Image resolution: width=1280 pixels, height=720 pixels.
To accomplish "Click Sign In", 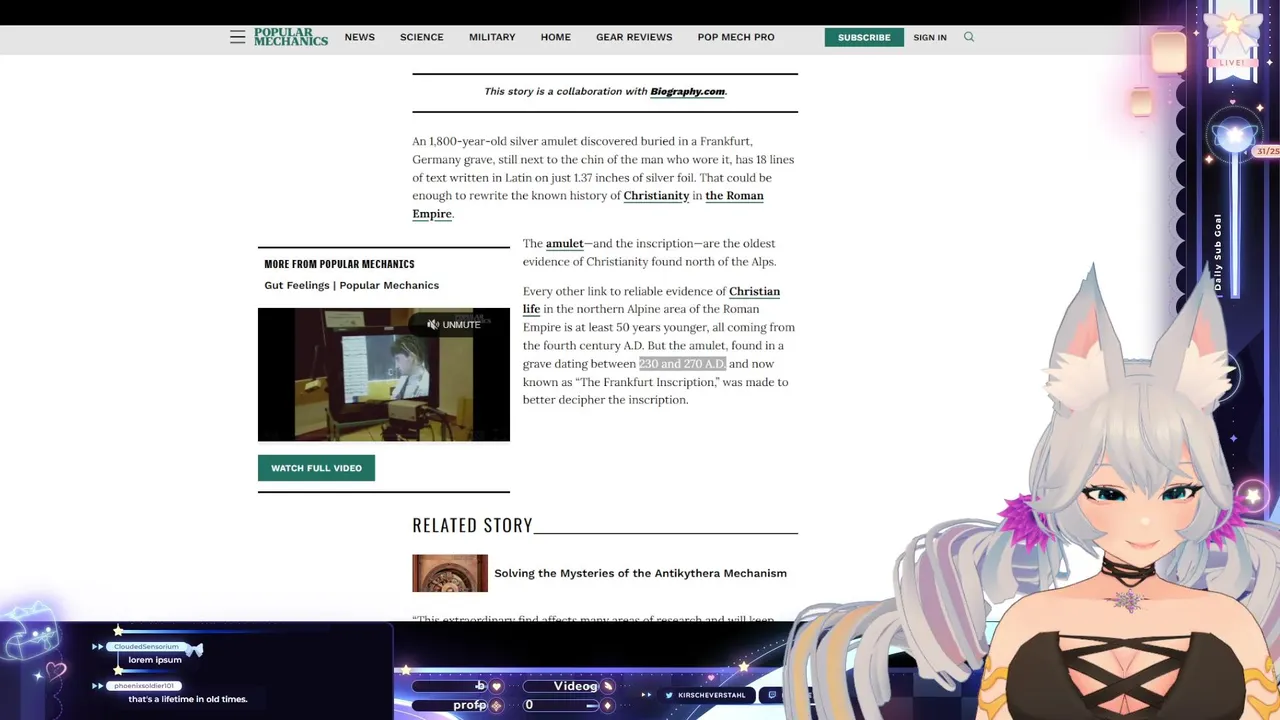I will [x=930, y=37].
